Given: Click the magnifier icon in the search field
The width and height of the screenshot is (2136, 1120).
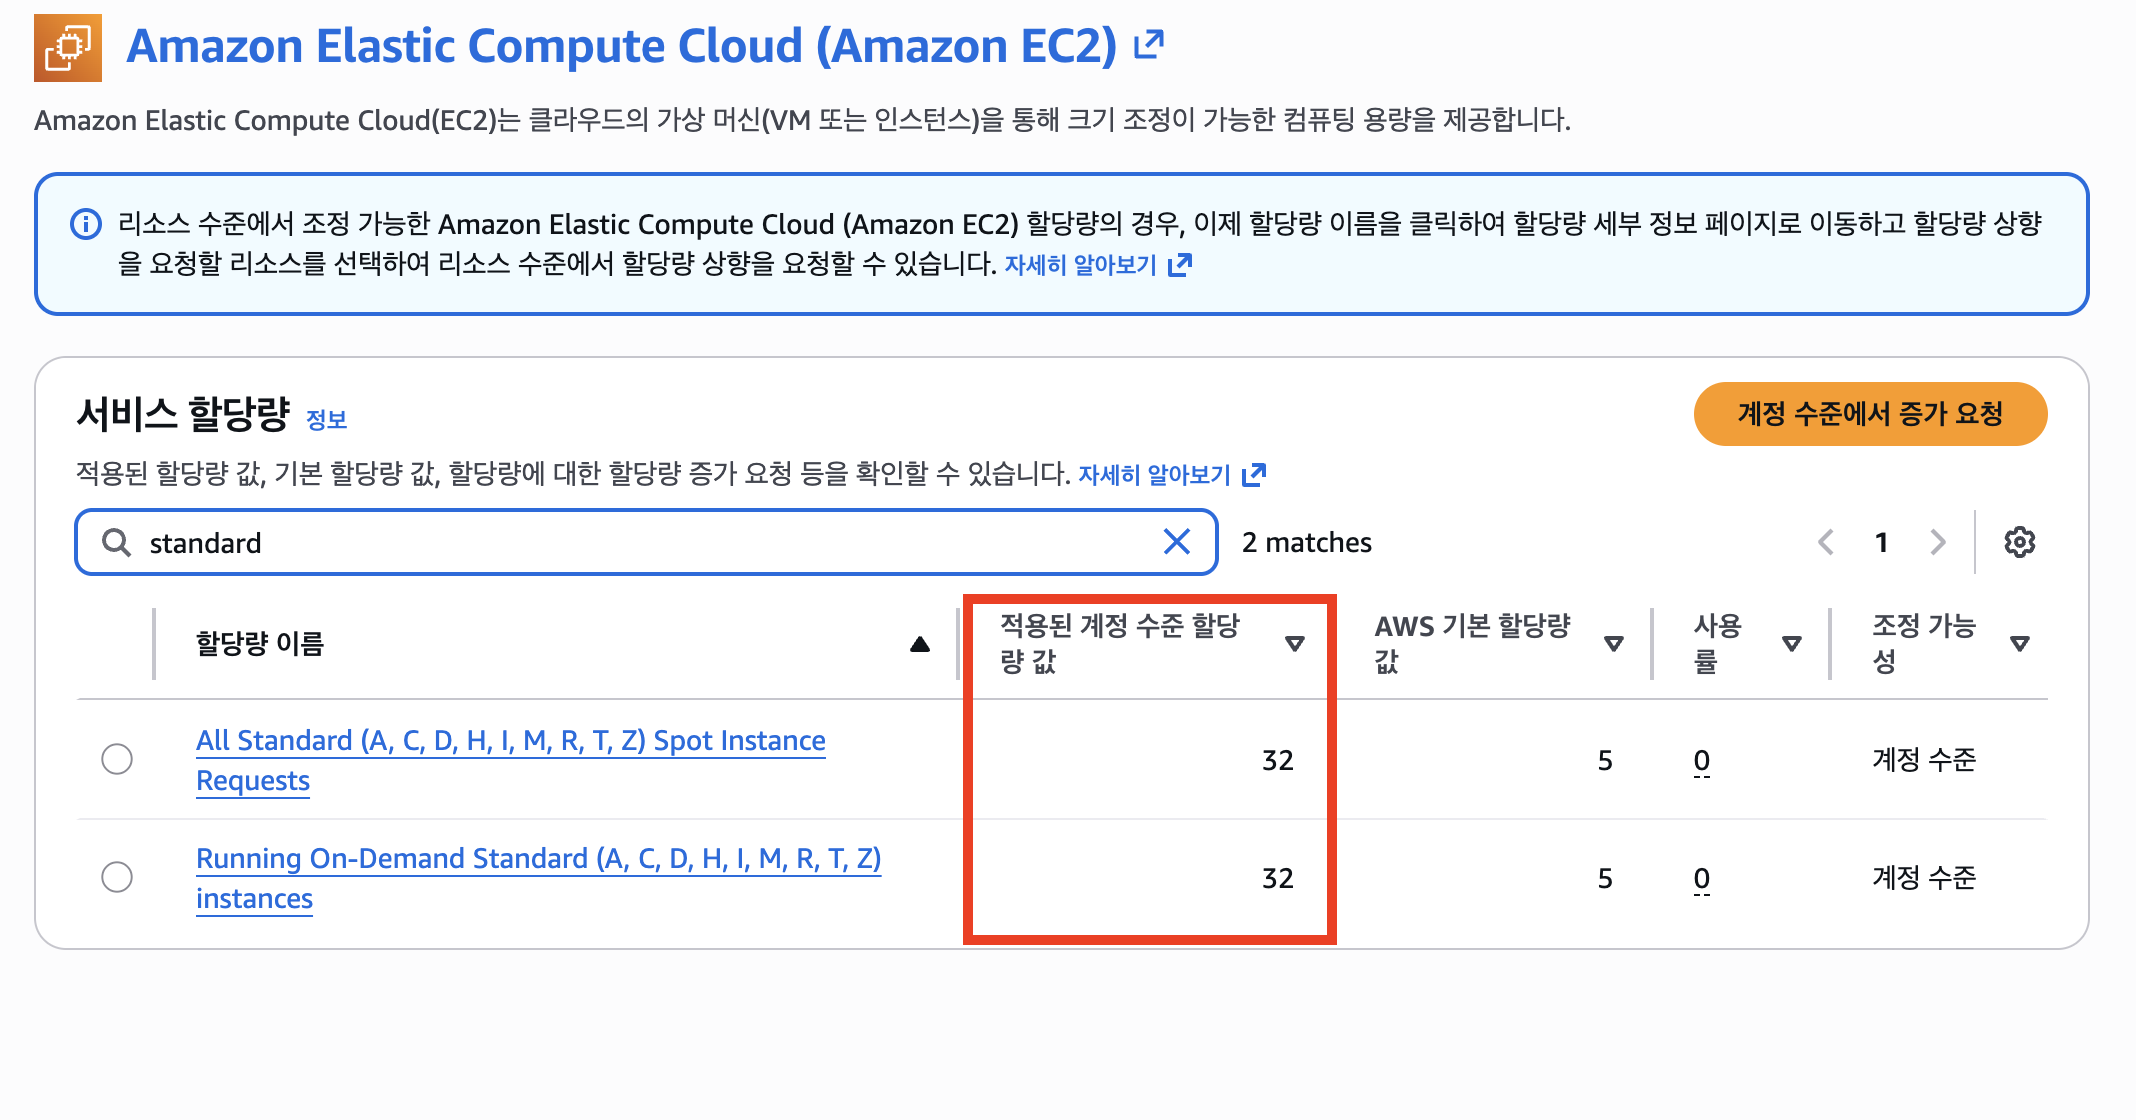Looking at the screenshot, I should point(115,541).
